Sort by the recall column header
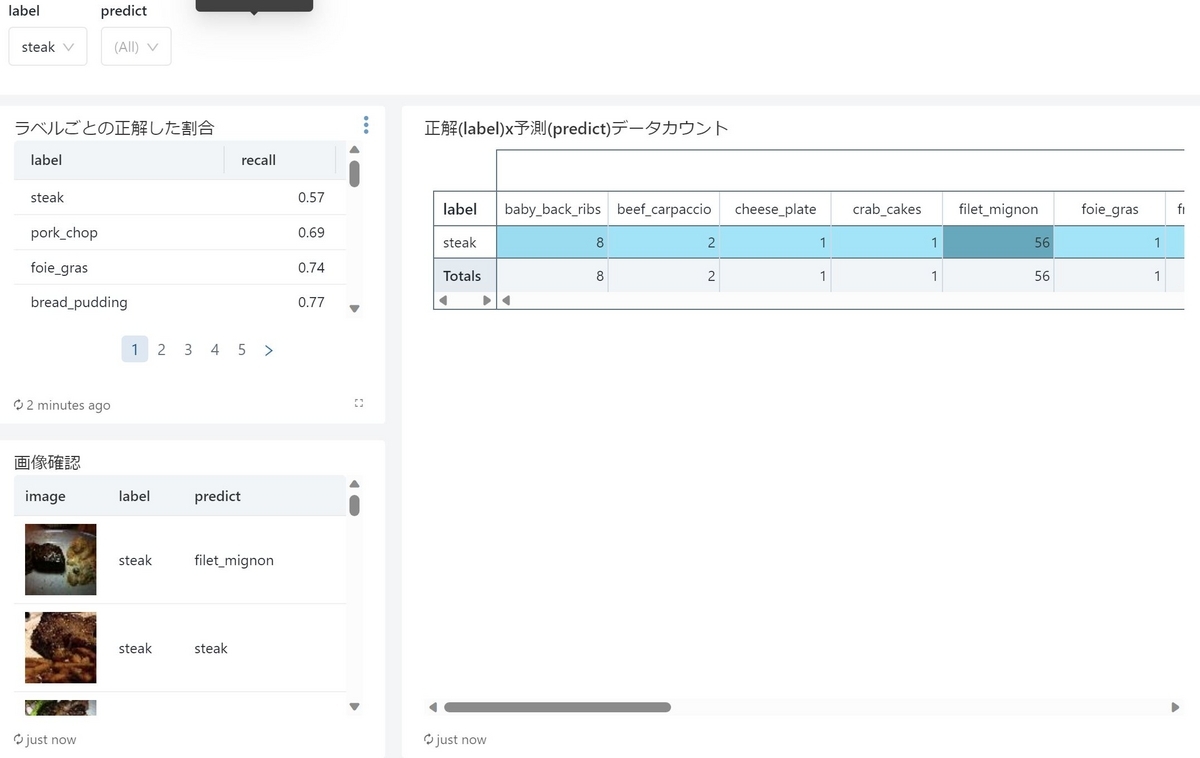 click(x=280, y=160)
